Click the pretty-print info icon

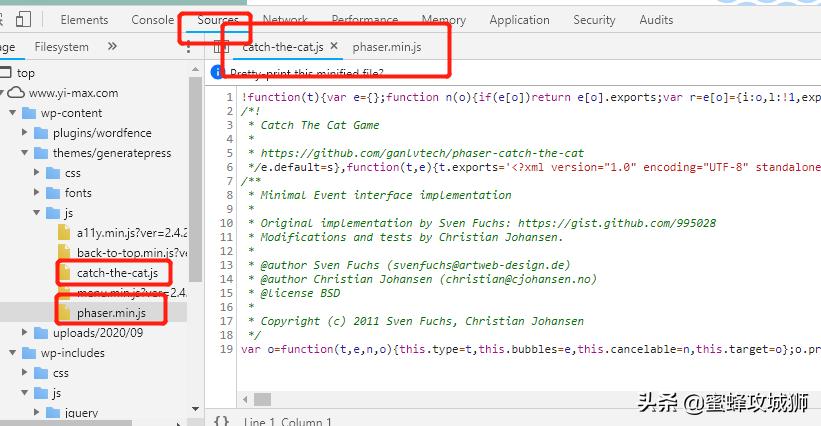point(217,72)
